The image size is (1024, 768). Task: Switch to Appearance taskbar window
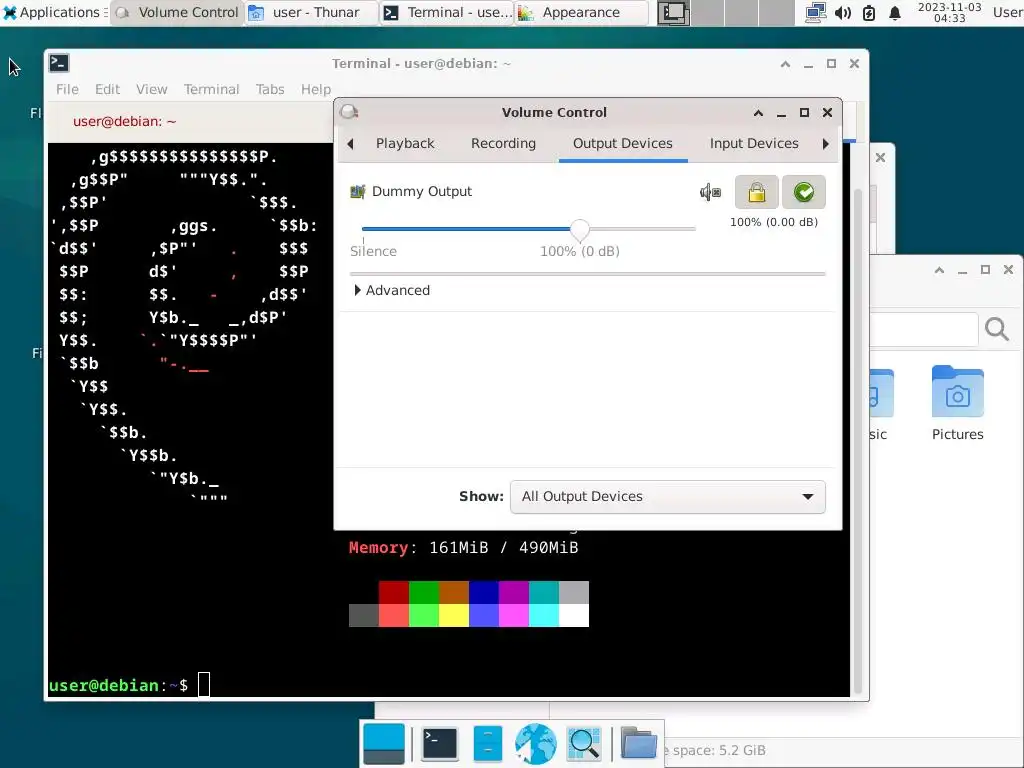[x=581, y=12]
